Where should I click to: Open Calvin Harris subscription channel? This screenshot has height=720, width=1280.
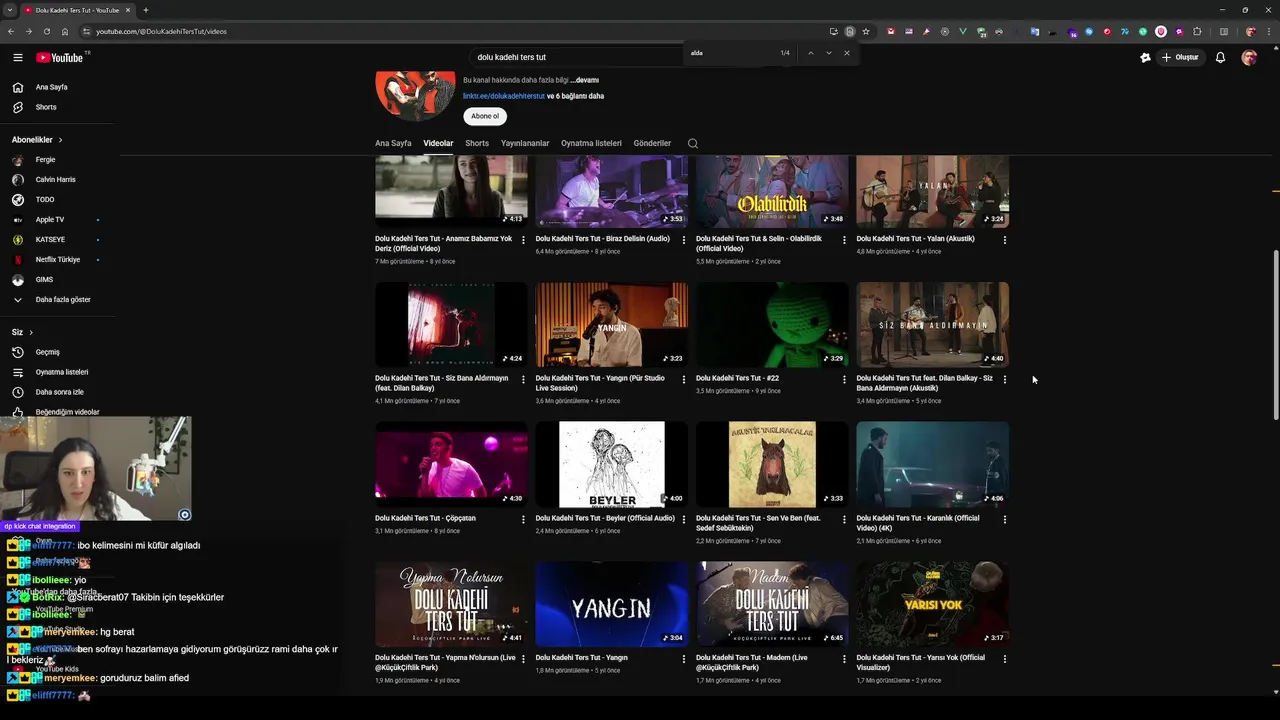[x=56, y=180]
